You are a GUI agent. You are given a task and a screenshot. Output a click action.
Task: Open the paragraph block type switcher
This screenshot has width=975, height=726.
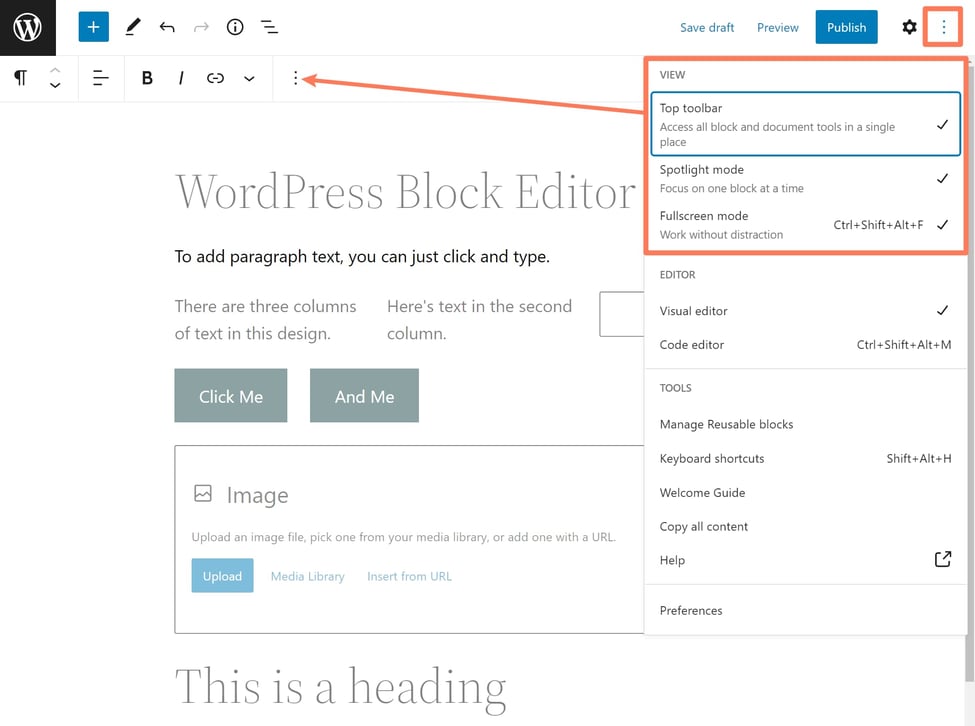click(x=20, y=78)
